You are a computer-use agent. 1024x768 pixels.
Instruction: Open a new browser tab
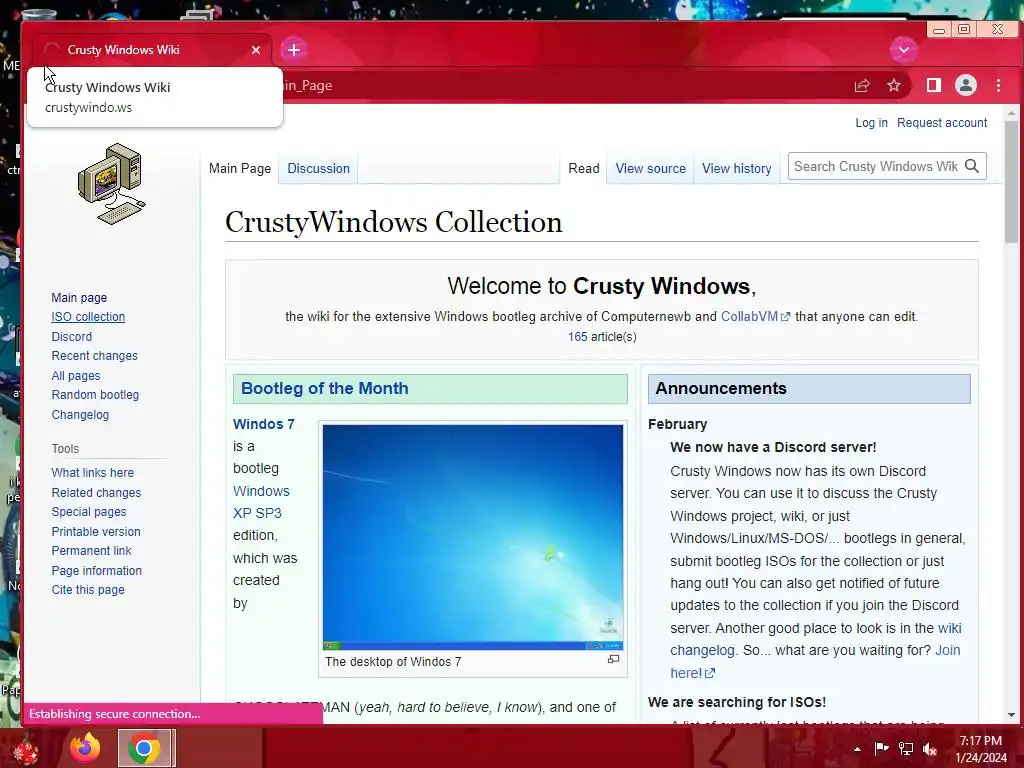click(294, 50)
